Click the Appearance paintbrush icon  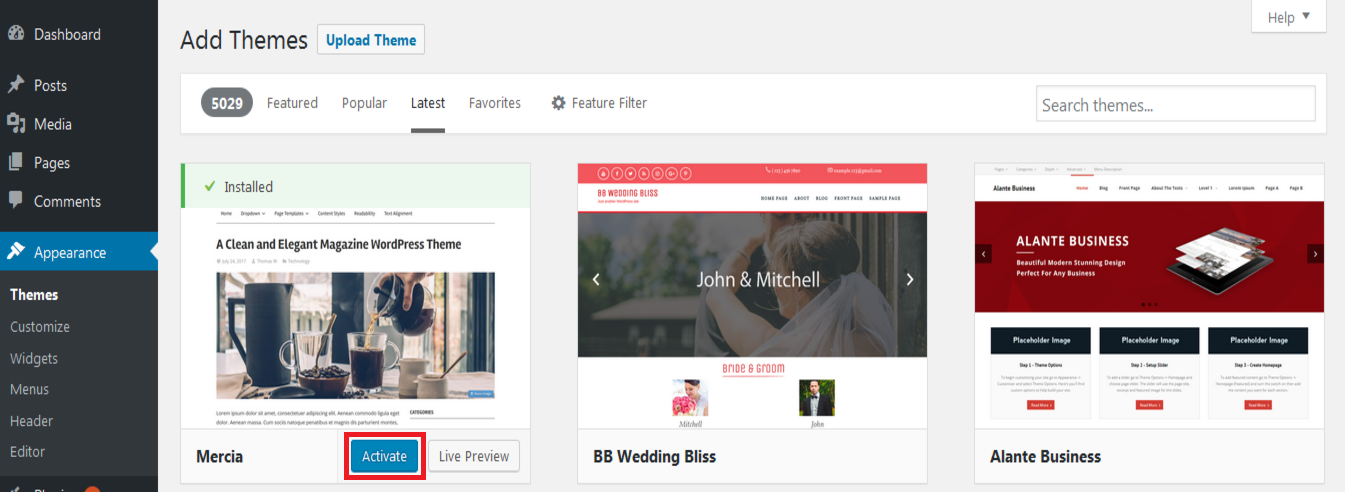(15, 252)
